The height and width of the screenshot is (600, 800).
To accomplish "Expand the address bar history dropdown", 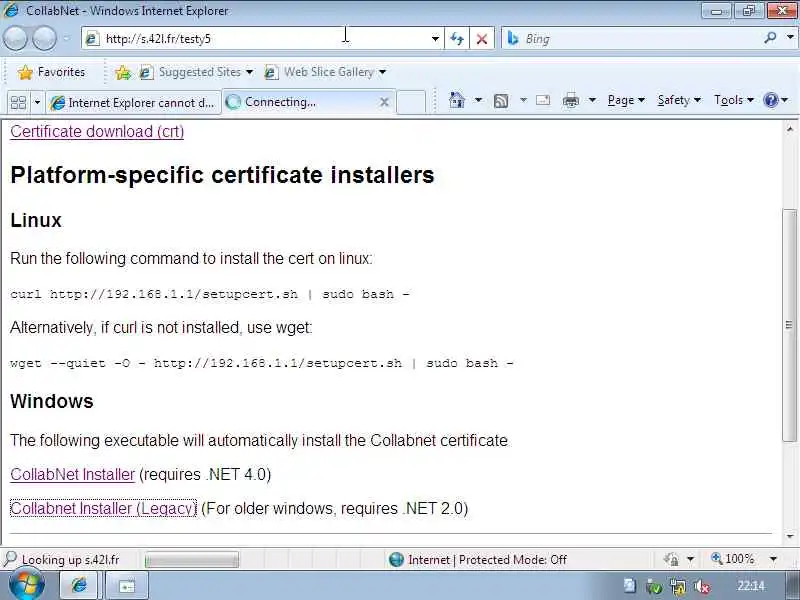I will coord(435,39).
